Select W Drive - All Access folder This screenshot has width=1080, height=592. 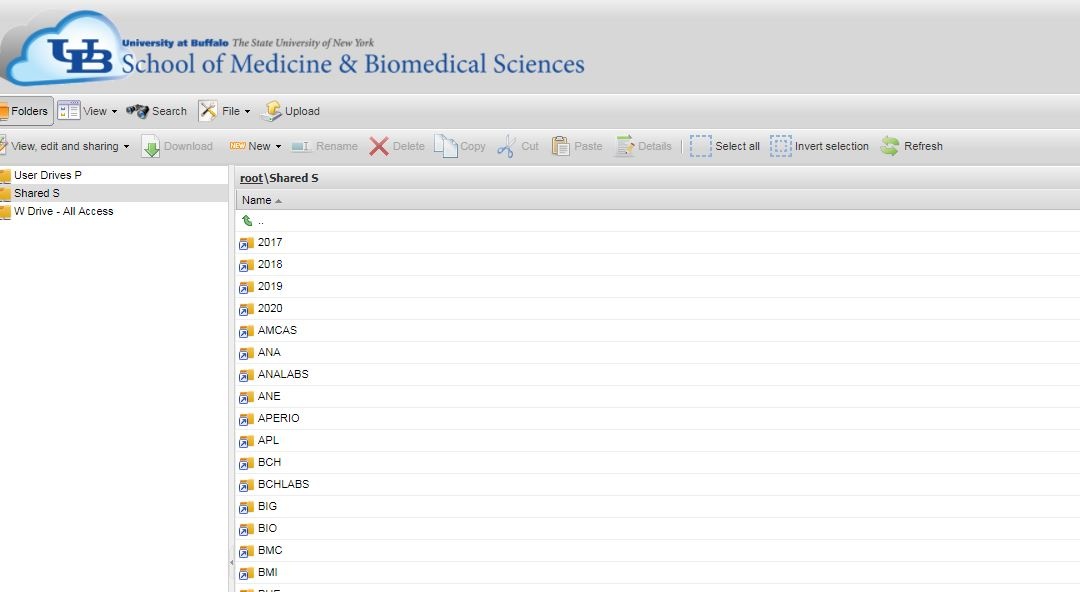63,211
